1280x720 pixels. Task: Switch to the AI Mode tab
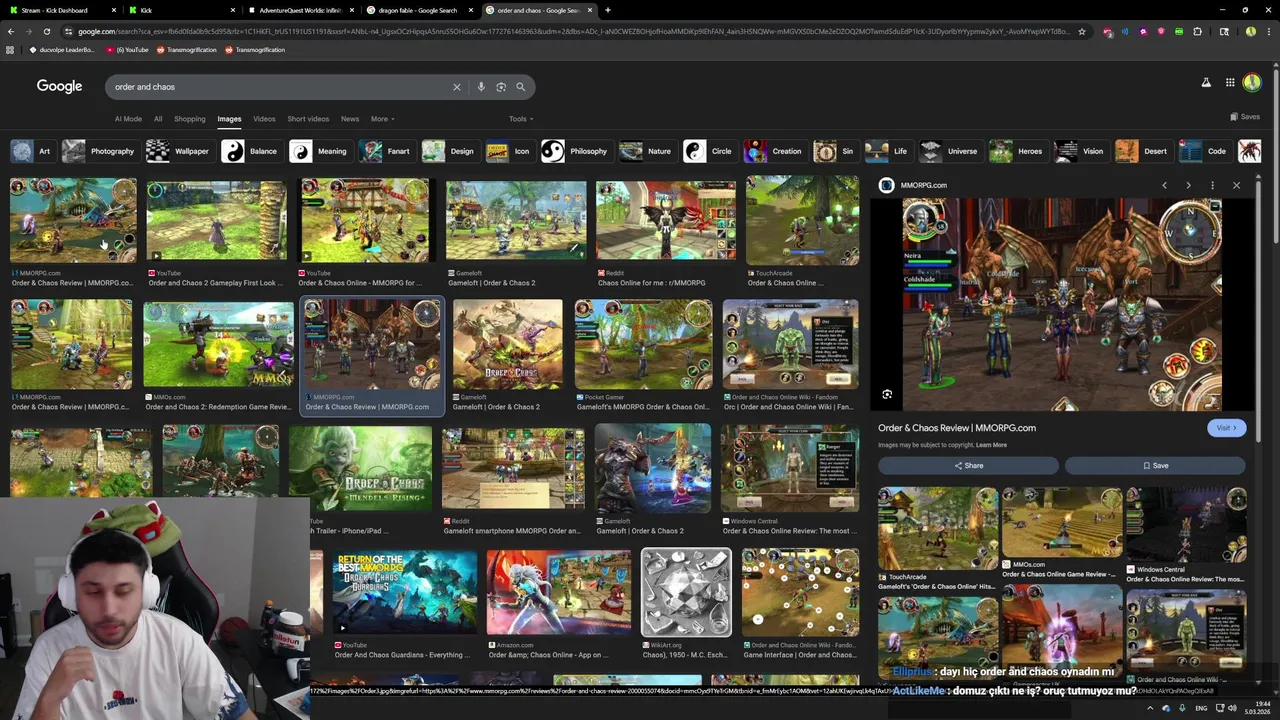click(x=128, y=119)
